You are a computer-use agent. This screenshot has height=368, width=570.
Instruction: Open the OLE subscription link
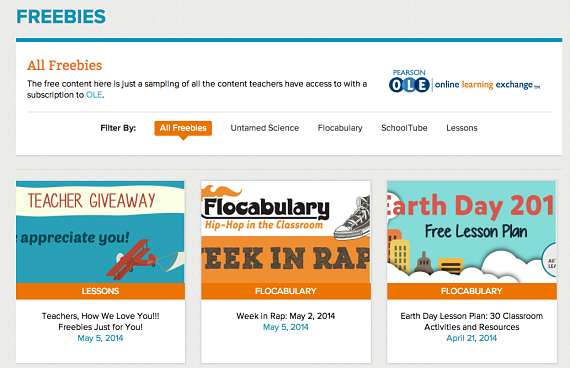[94, 95]
